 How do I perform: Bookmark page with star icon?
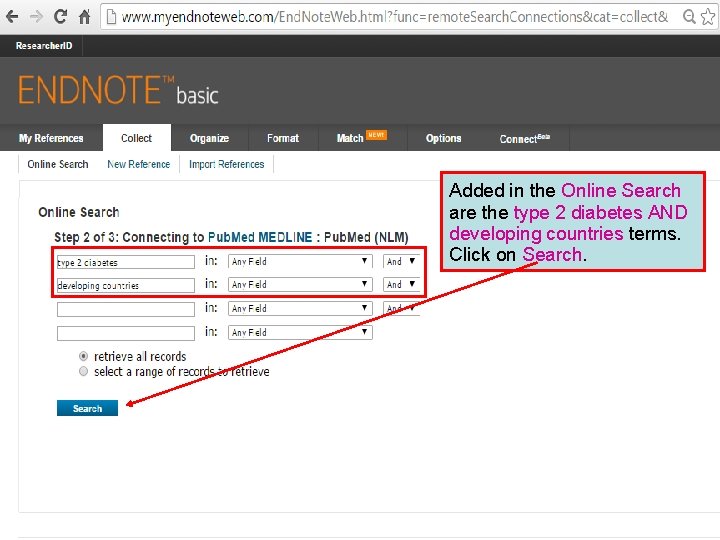[x=708, y=17]
